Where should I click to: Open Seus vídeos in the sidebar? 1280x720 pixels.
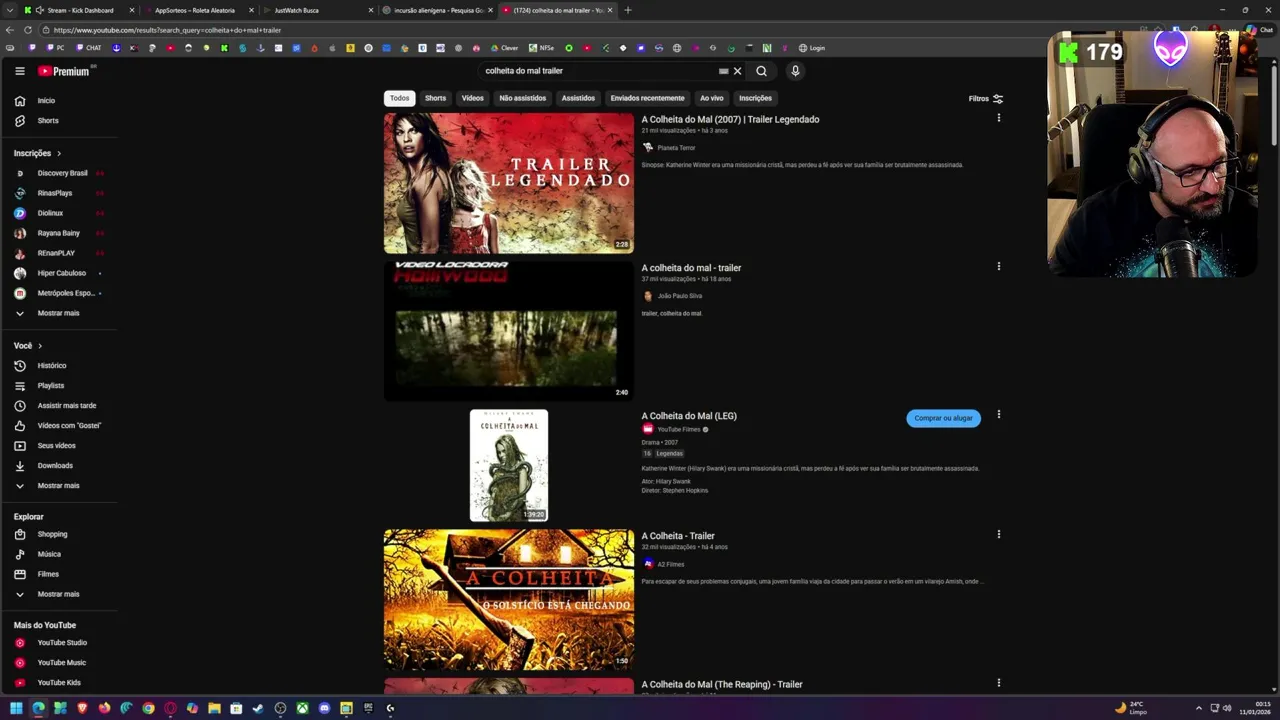click(58, 445)
